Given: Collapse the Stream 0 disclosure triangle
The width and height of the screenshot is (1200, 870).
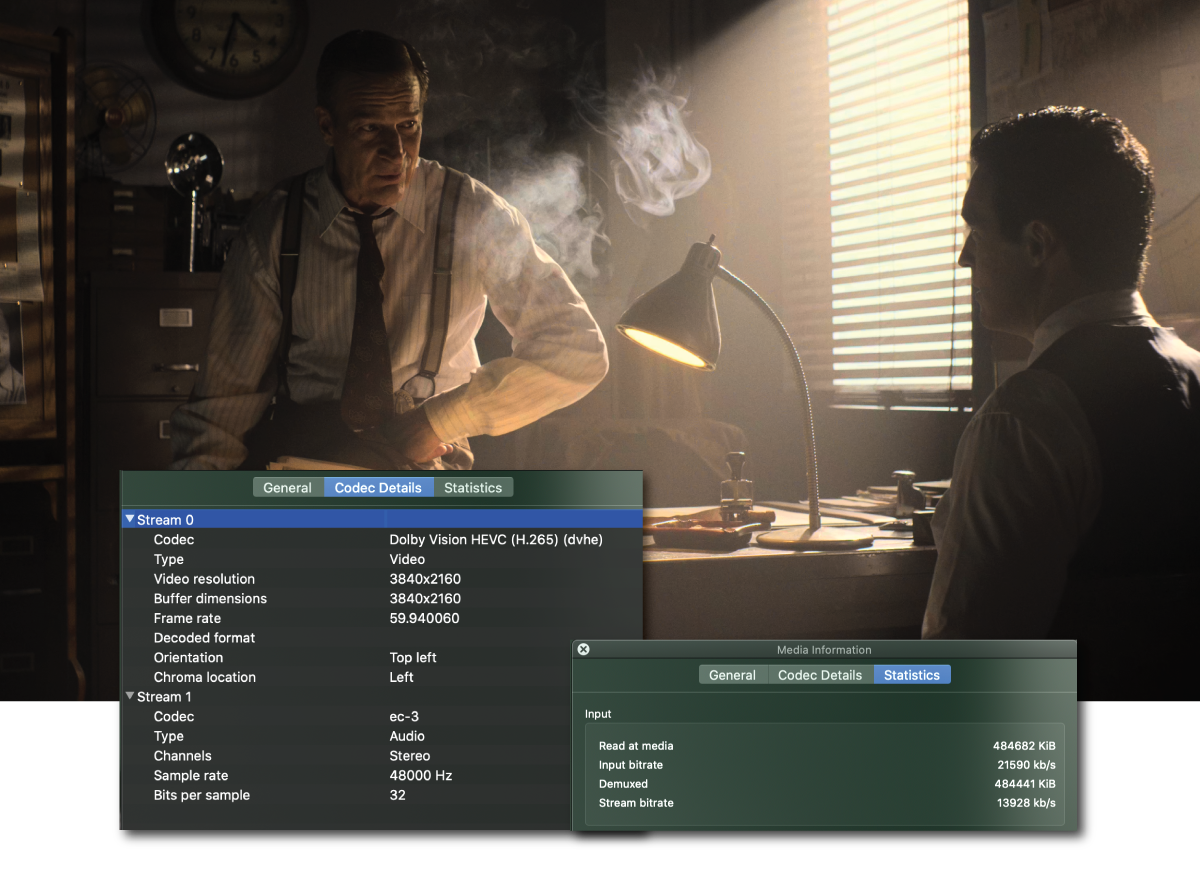Looking at the screenshot, I should pyautogui.click(x=130, y=519).
